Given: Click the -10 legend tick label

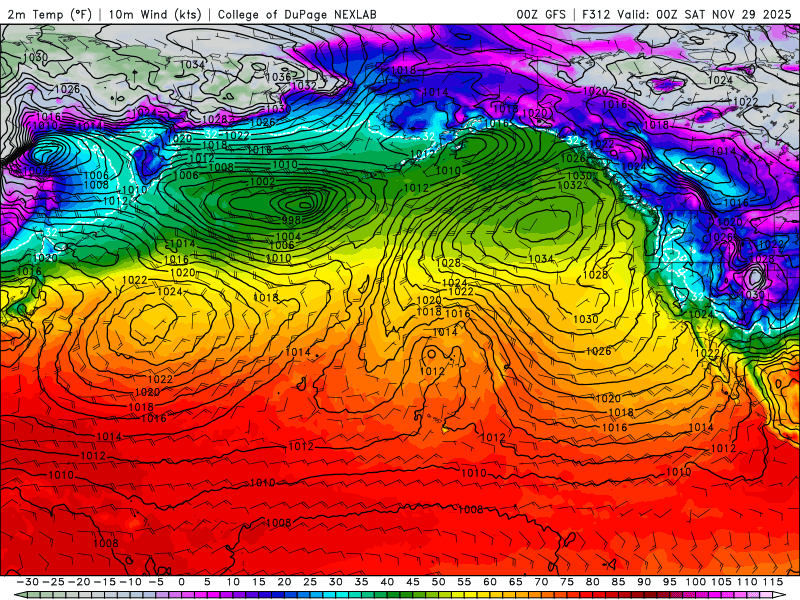Looking at the screenshot, I should 130,582.
